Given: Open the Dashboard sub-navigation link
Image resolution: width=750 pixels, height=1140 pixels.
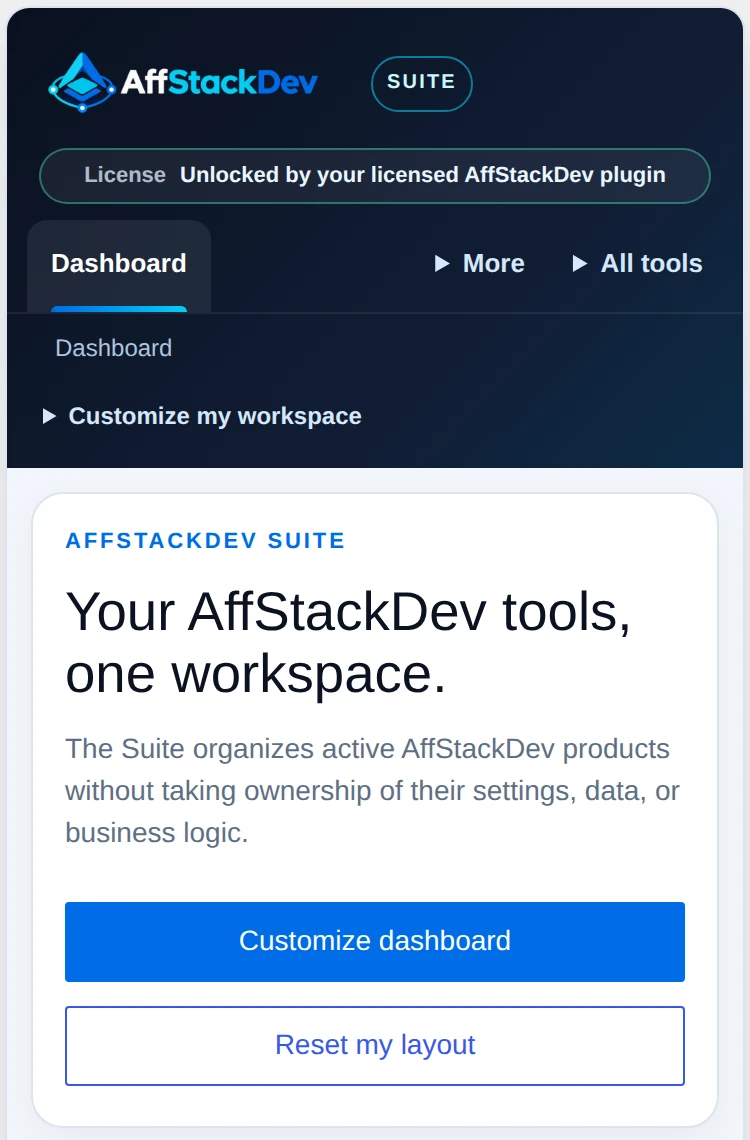Looking at the screenshot, I should point(114,348).
